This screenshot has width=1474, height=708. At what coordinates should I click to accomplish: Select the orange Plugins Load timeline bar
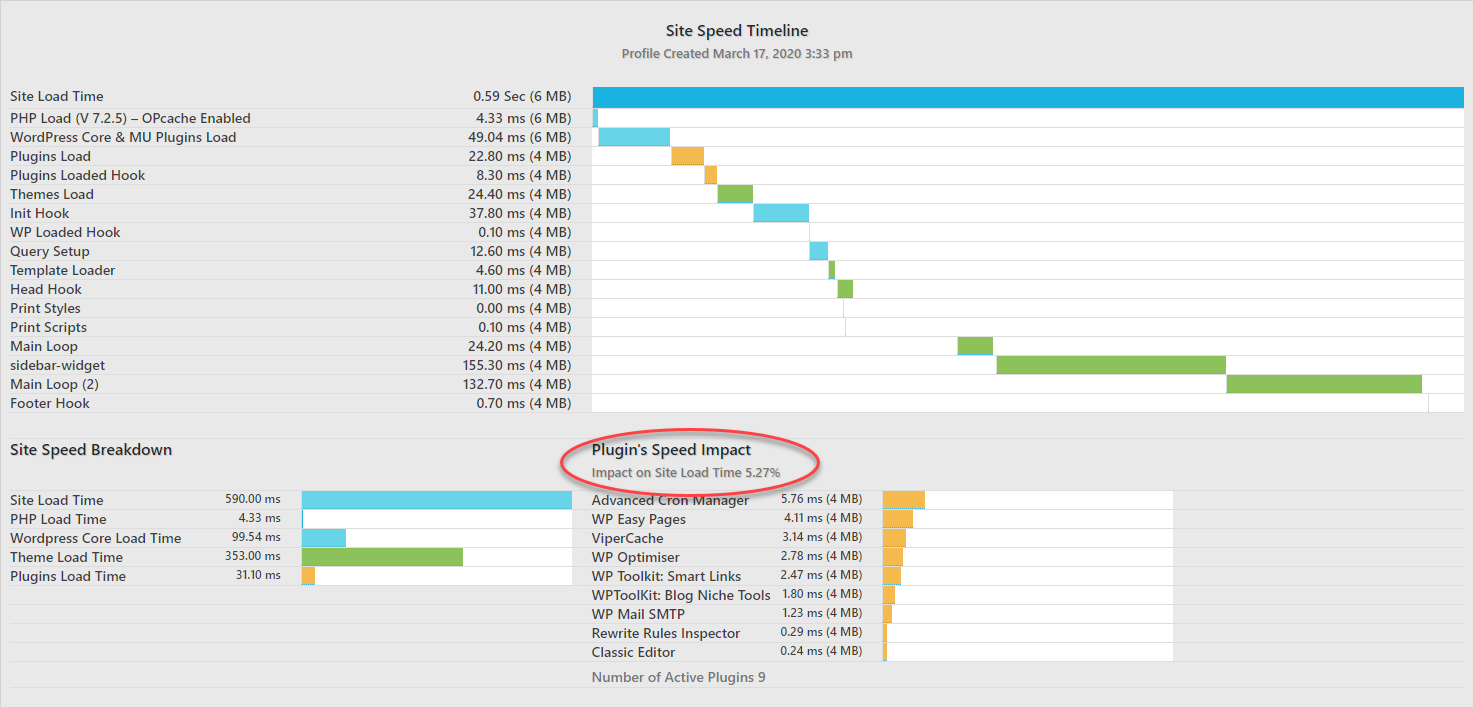(688, 156)
